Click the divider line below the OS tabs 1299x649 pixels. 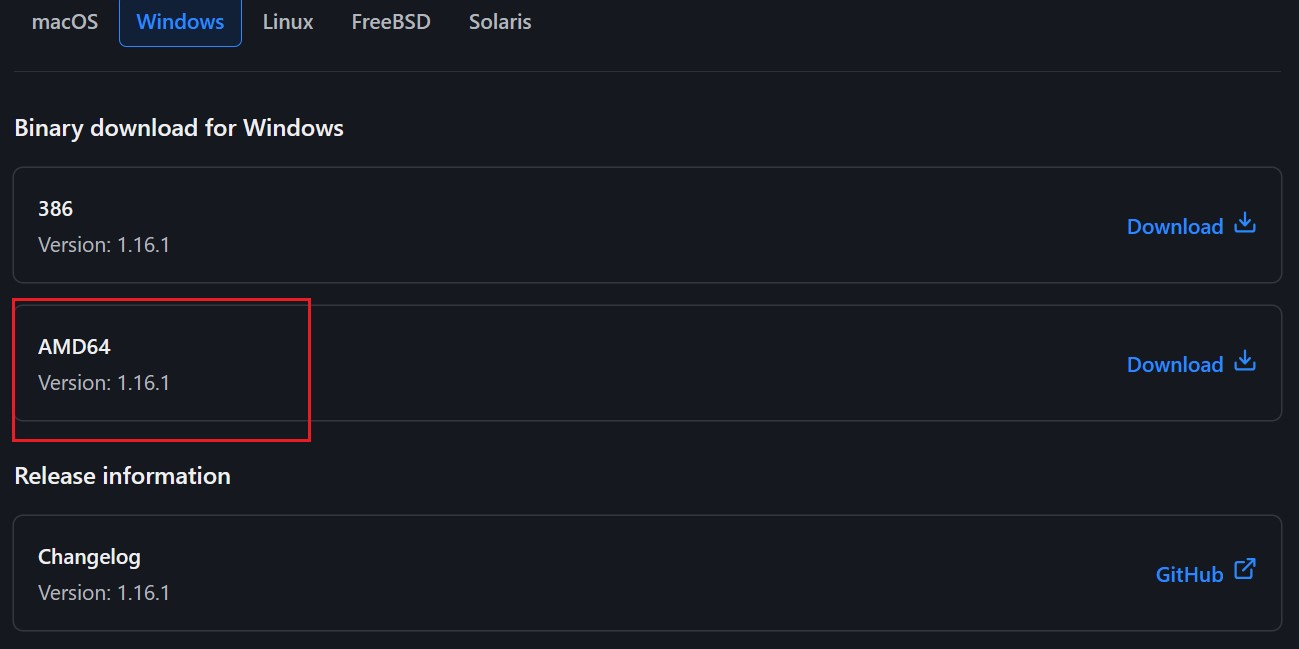pos(647,71)
